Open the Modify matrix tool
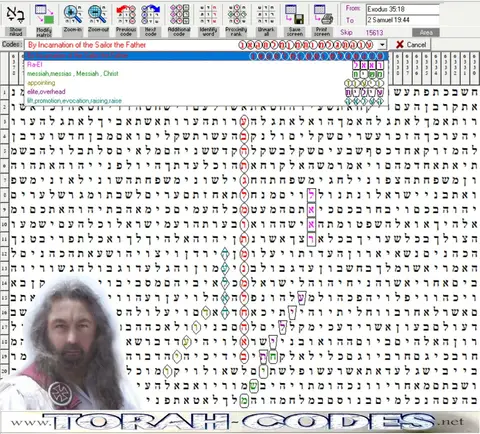 (44, 14)
